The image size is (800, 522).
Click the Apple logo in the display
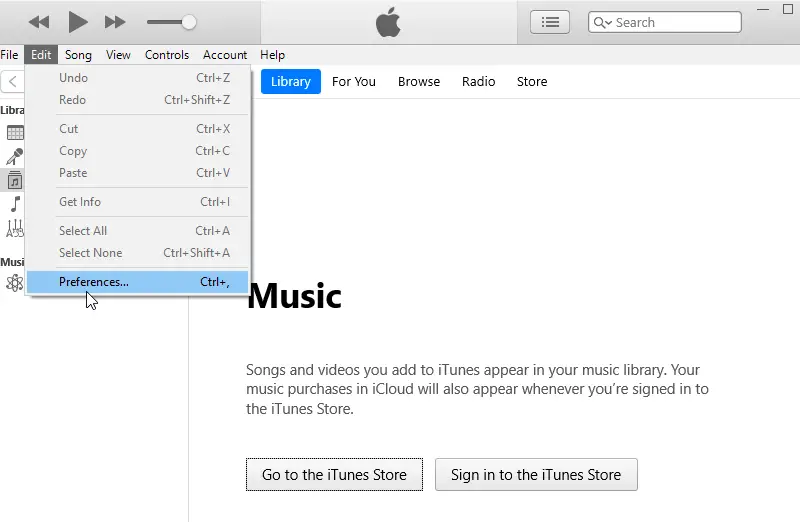[388, 22]
